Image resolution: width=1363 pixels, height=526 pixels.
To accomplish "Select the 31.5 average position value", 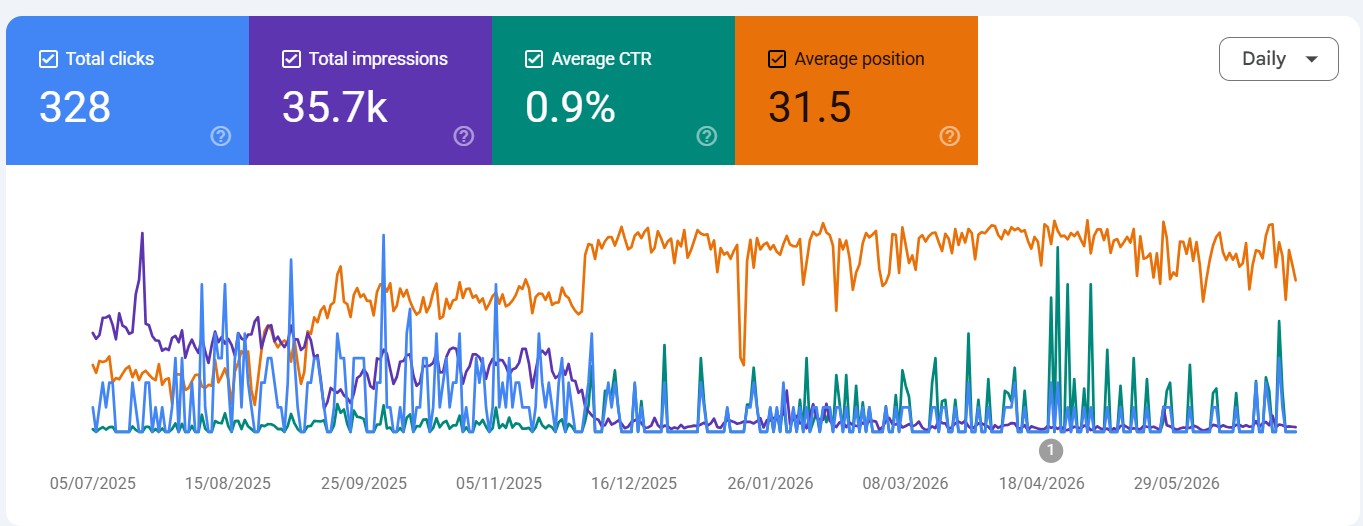I will click(809, 106).
